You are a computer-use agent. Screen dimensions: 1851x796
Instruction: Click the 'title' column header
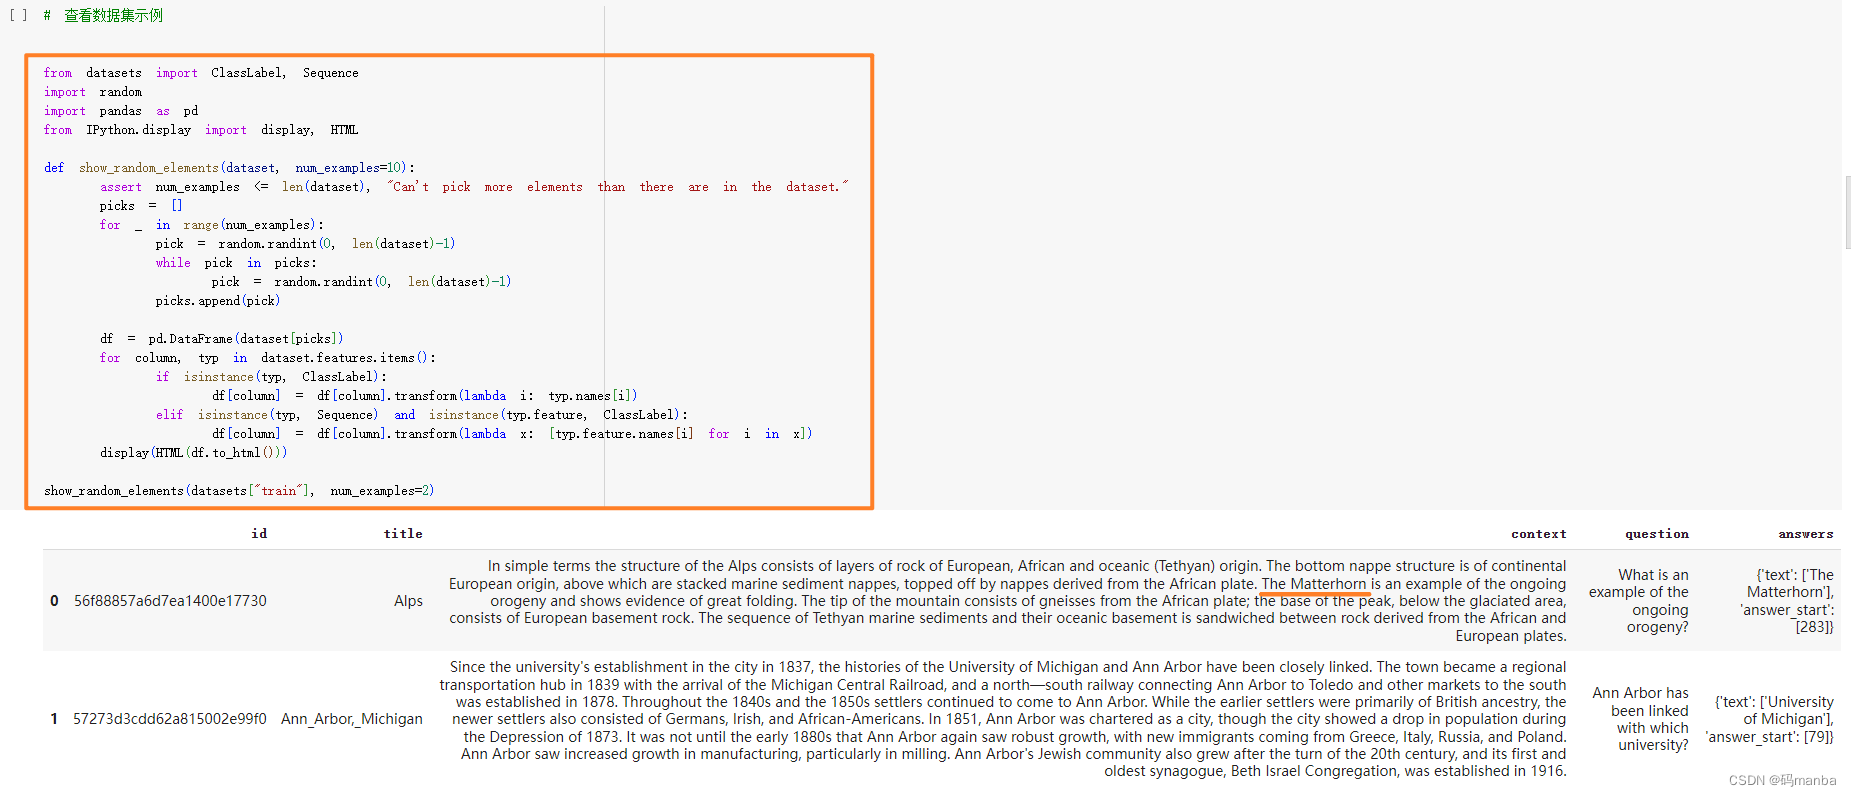click(x=403, y=534)
